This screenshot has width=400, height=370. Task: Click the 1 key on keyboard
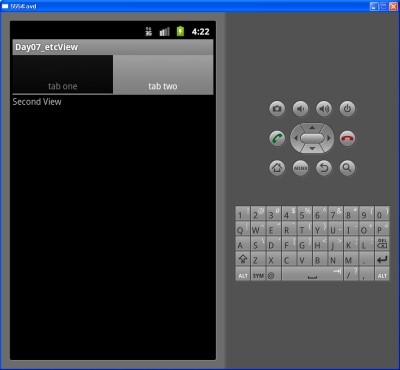(x=243, y=214)
